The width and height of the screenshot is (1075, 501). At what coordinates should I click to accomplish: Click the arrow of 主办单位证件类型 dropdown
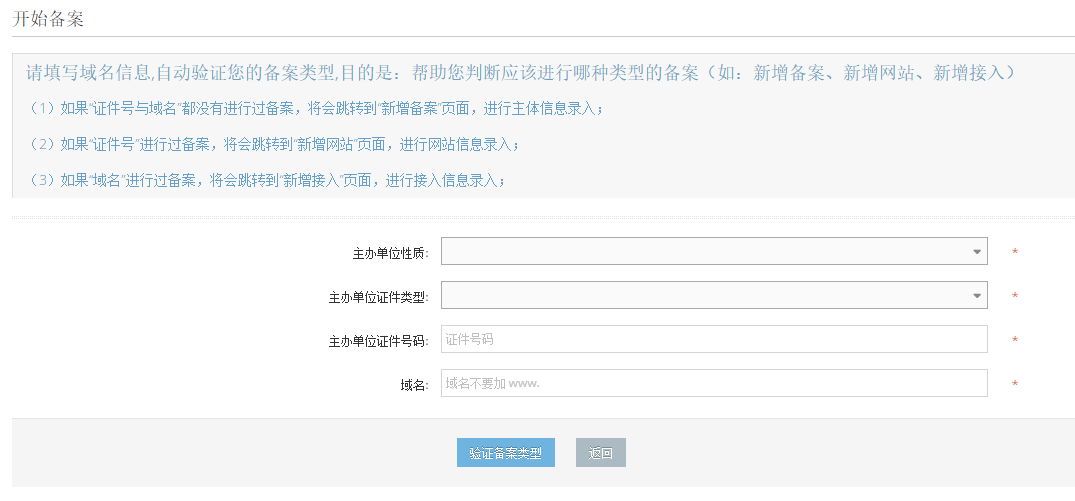tap(977, 296)
